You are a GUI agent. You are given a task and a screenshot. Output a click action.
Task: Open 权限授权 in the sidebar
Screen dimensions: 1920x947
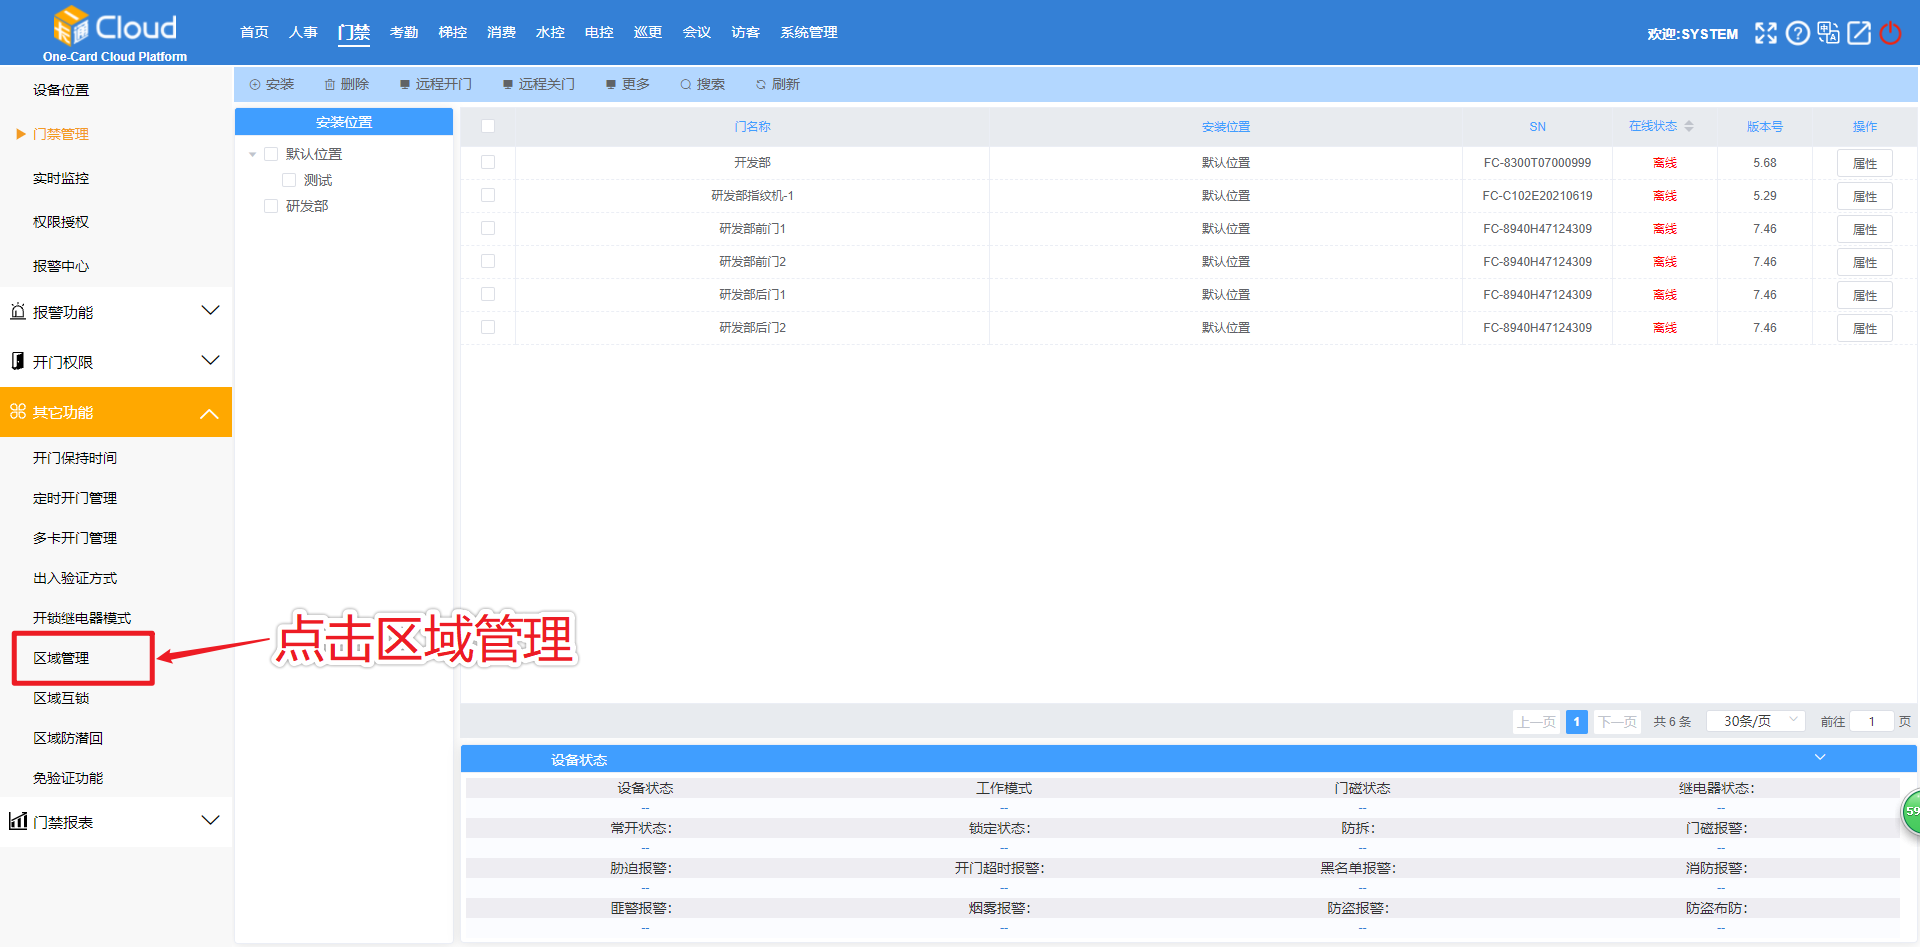[x=61, y=222]
